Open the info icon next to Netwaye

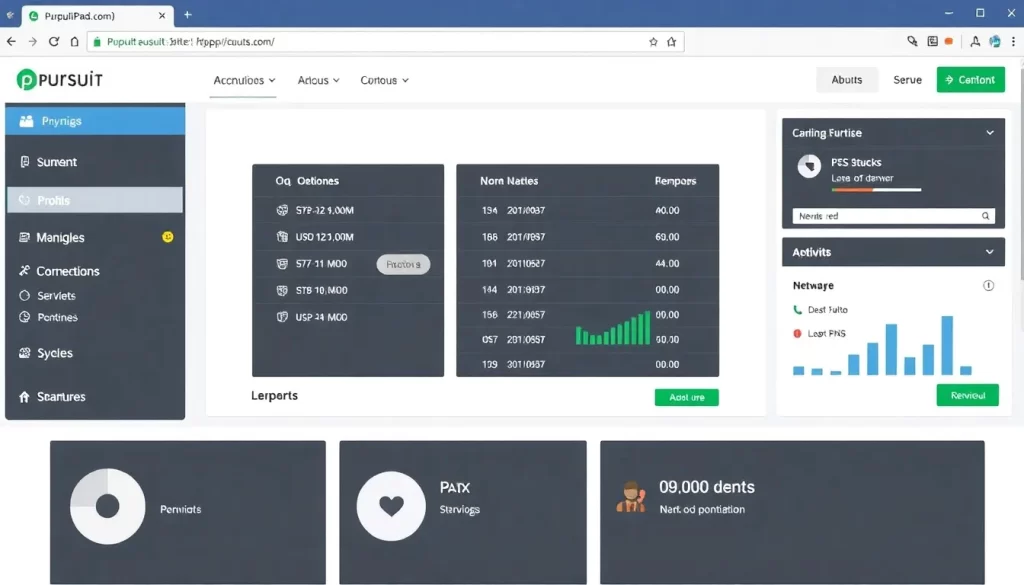click(x=988, y=285)
